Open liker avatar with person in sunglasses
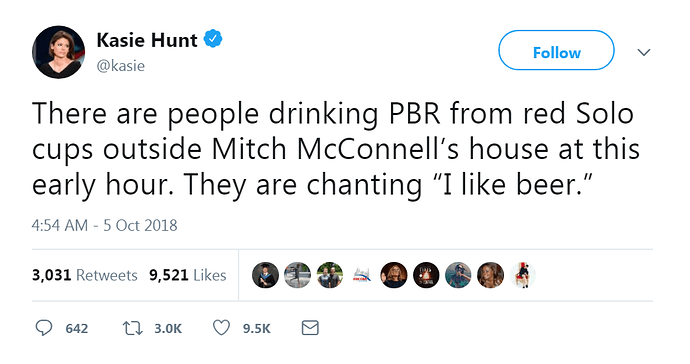This screenshot has height=364, width=690. 458,275
